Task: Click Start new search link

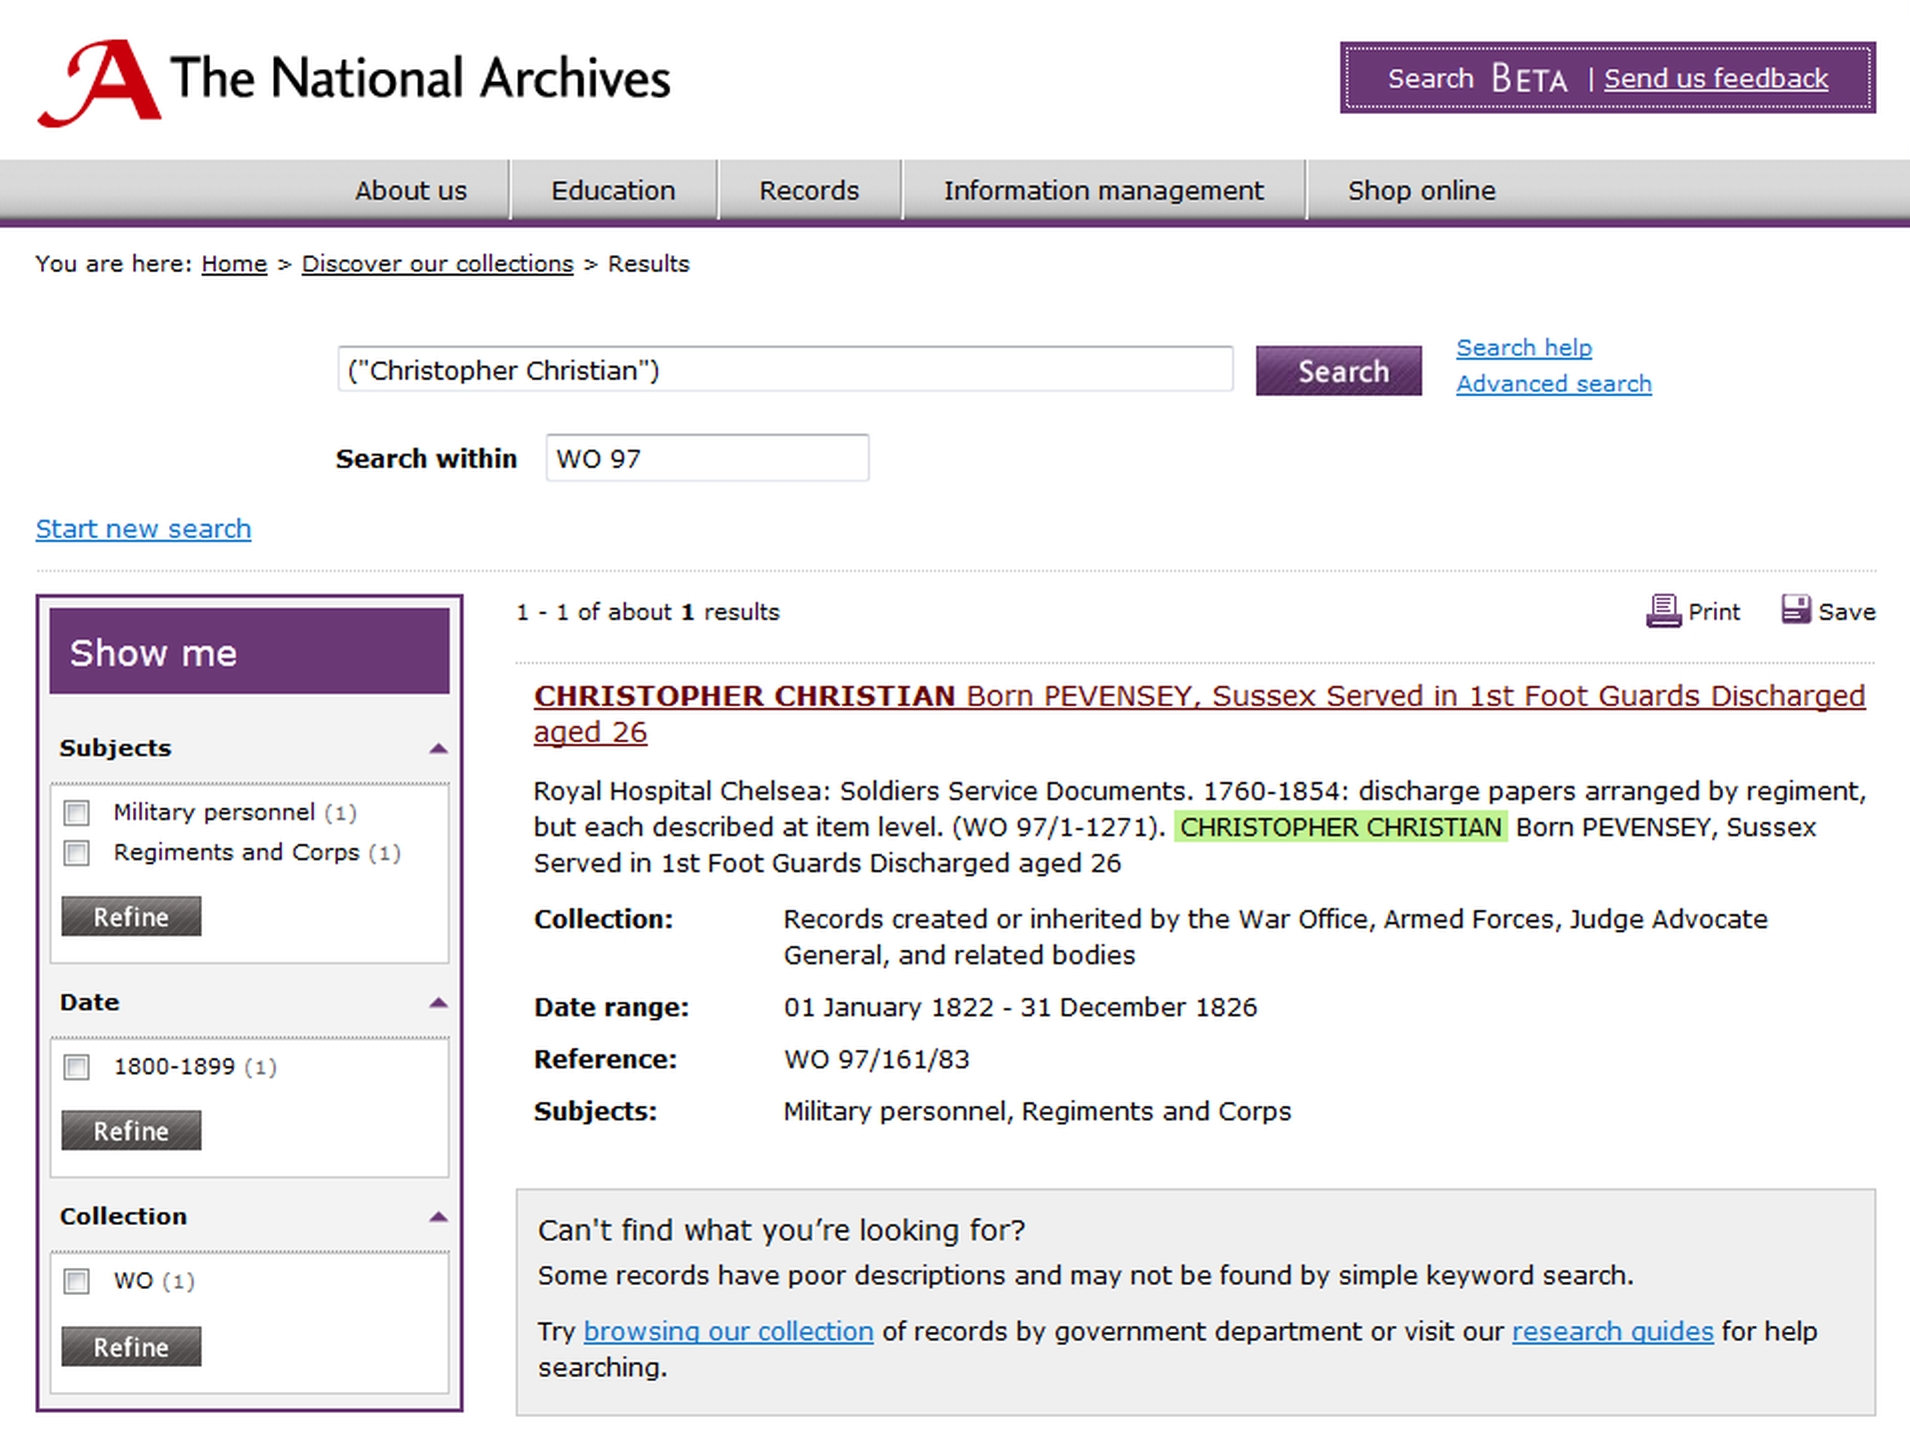Action: click(143, 528)
